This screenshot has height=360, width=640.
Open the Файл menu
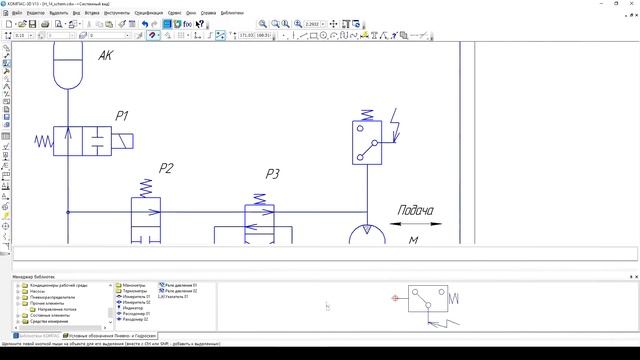[x=17, y=13]
